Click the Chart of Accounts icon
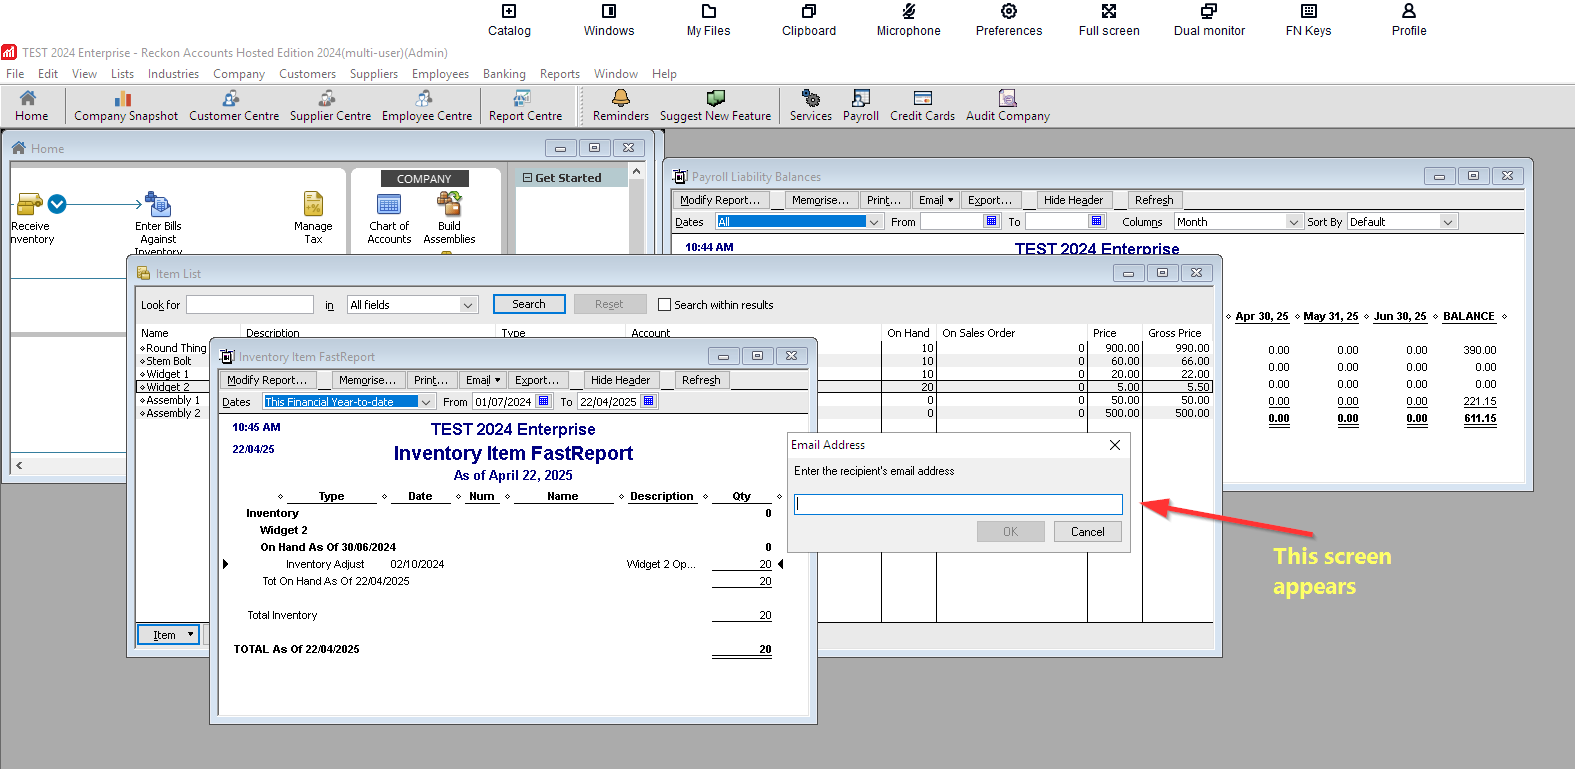This screenshot has height=769, width=1575. (x=389, y=205)
